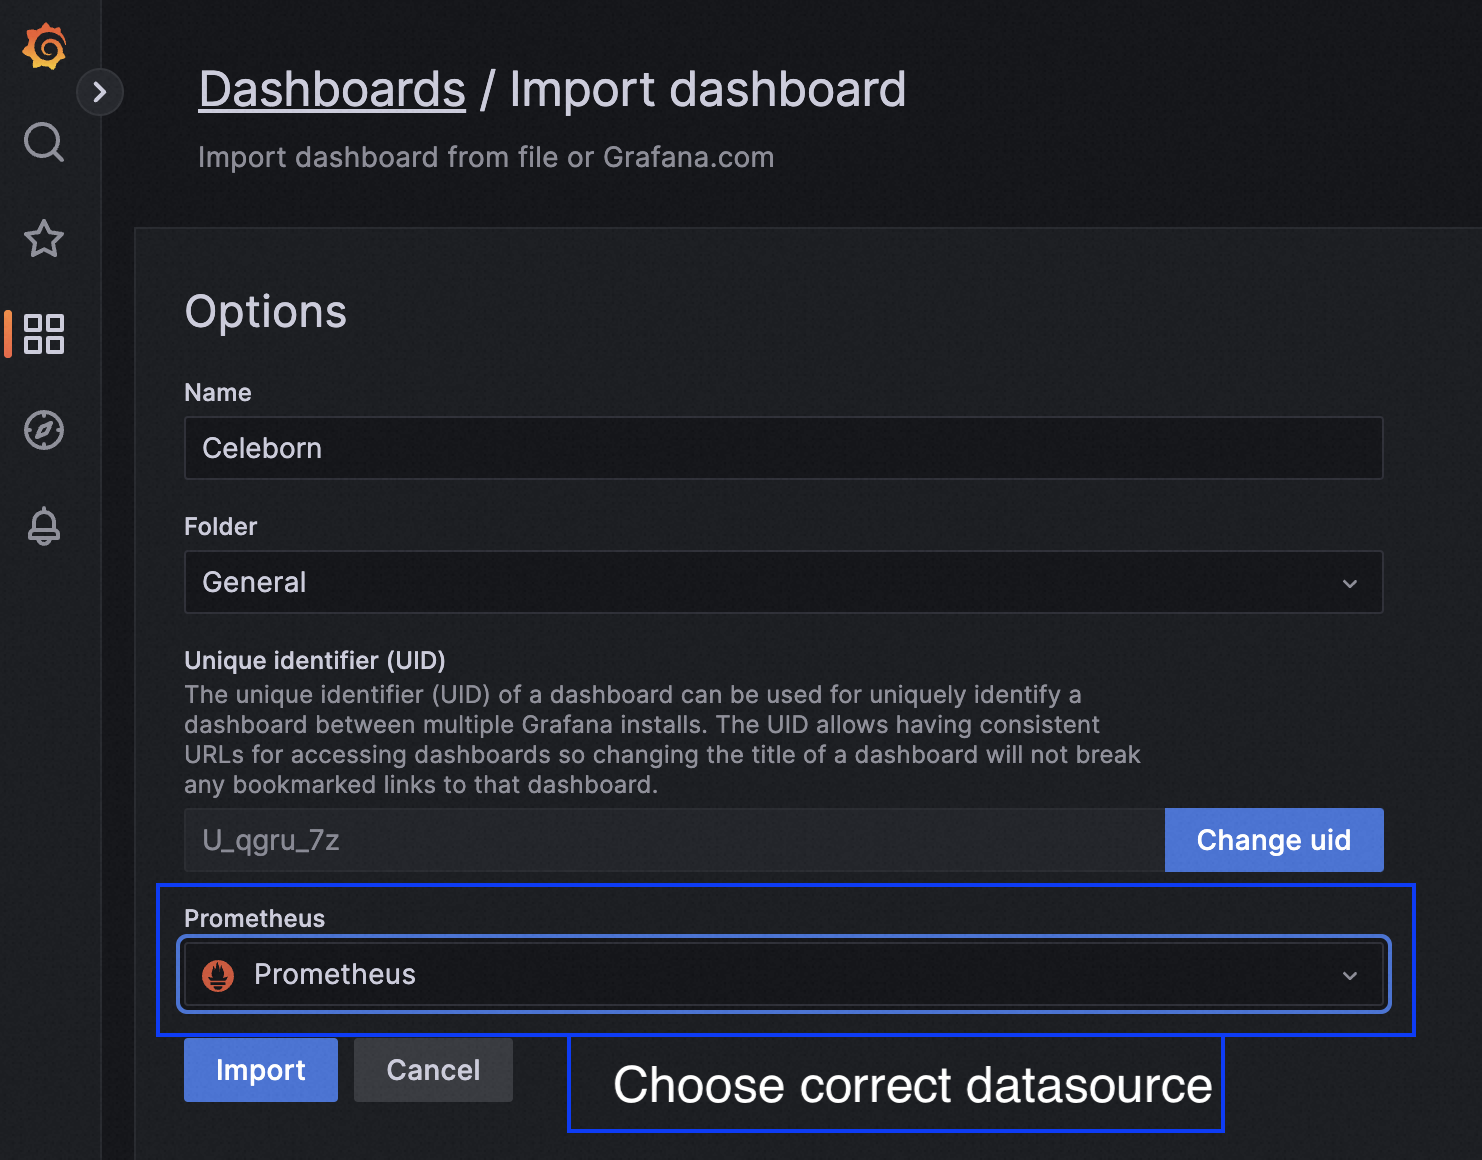Cancel the dashboard import

433,1070
